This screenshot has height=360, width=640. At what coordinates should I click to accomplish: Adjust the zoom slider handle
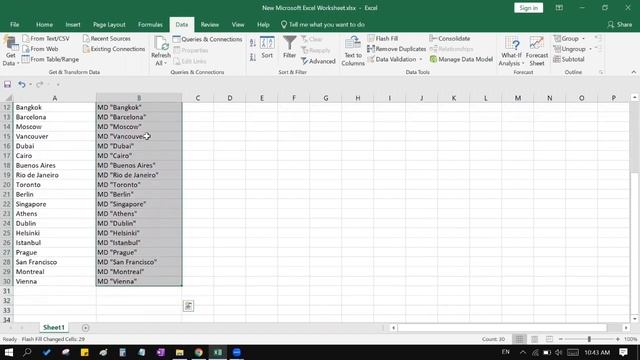point(589,339)
